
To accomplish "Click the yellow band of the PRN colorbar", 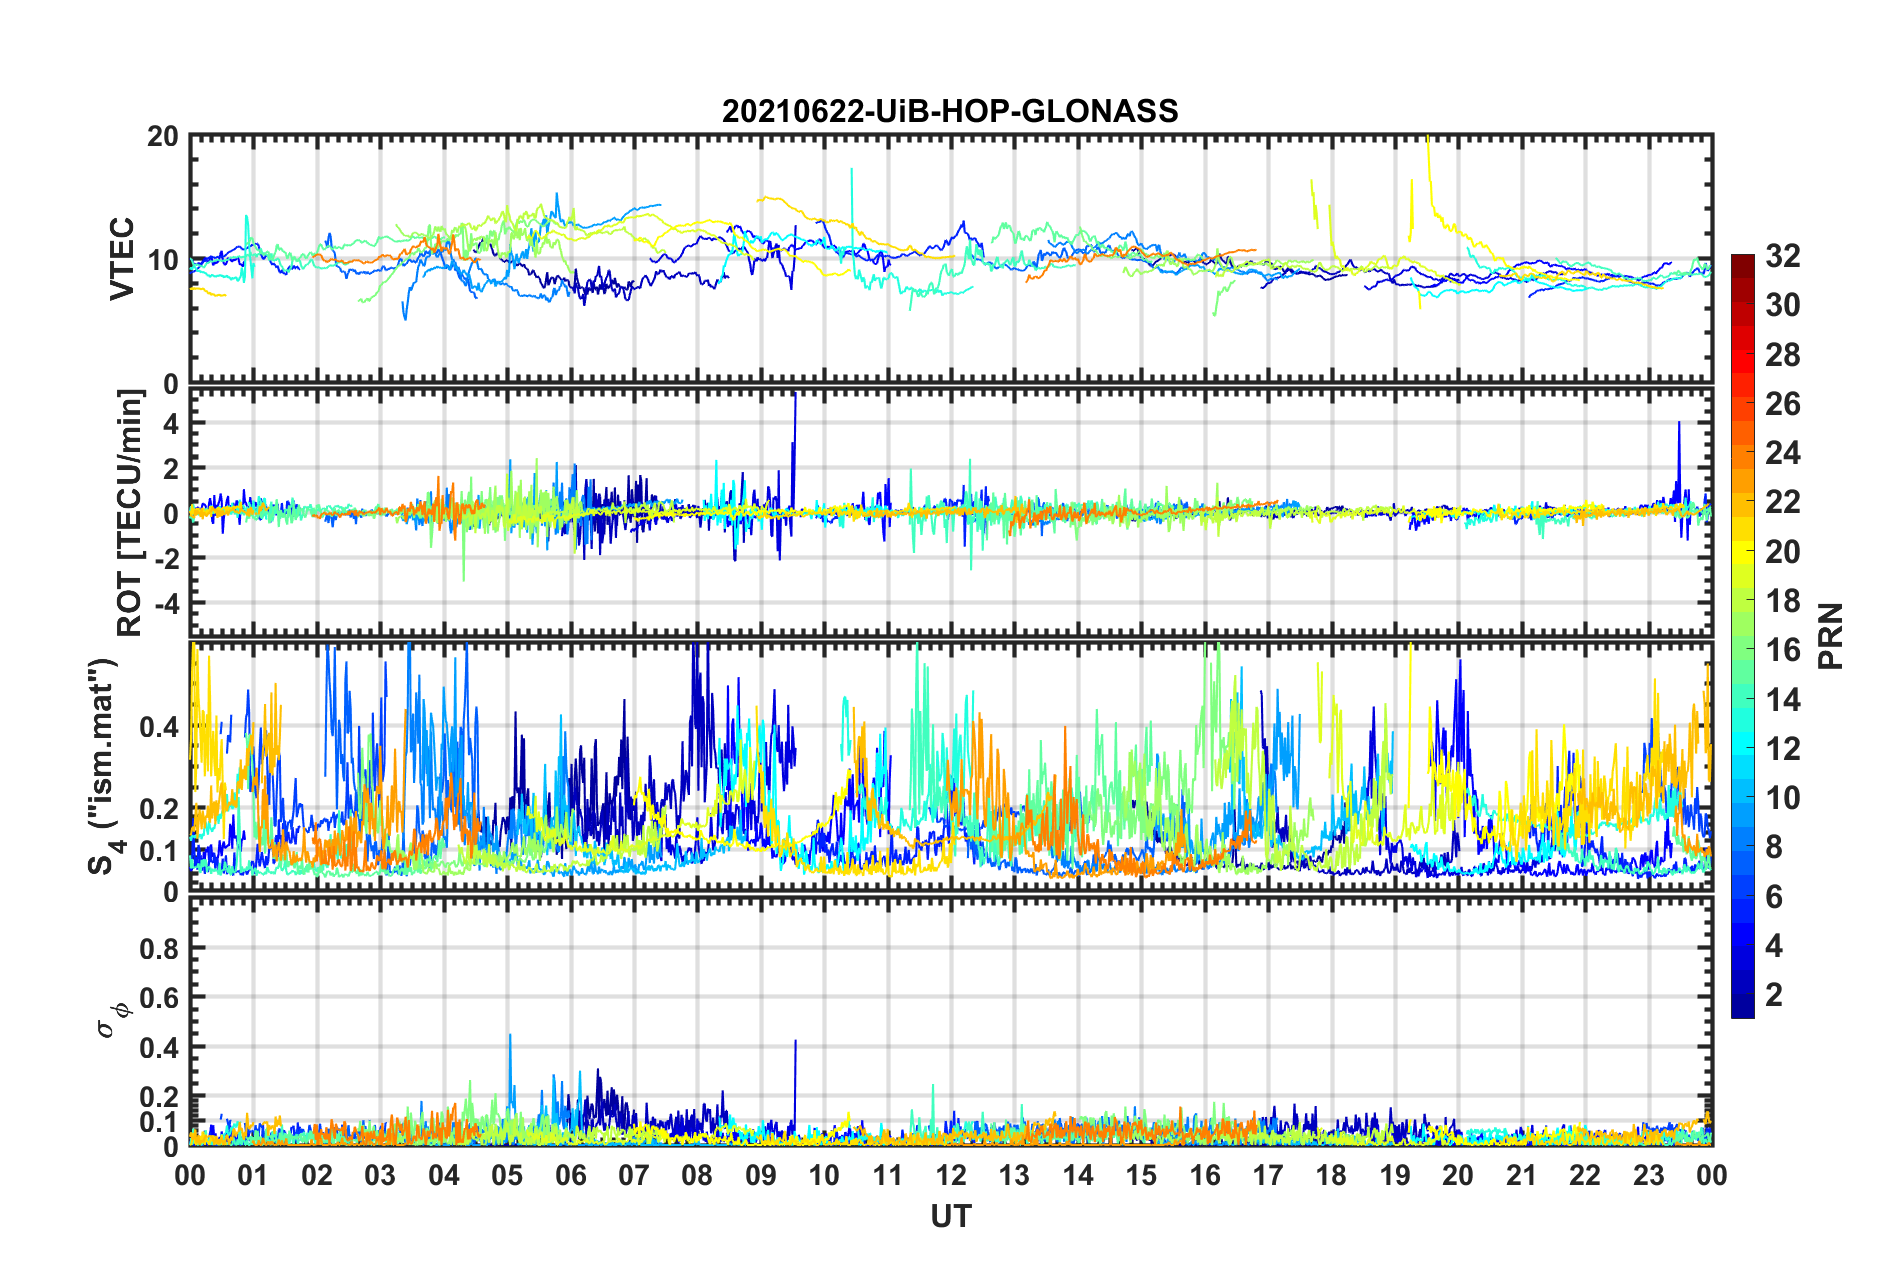I will [x=1743, y=551].
